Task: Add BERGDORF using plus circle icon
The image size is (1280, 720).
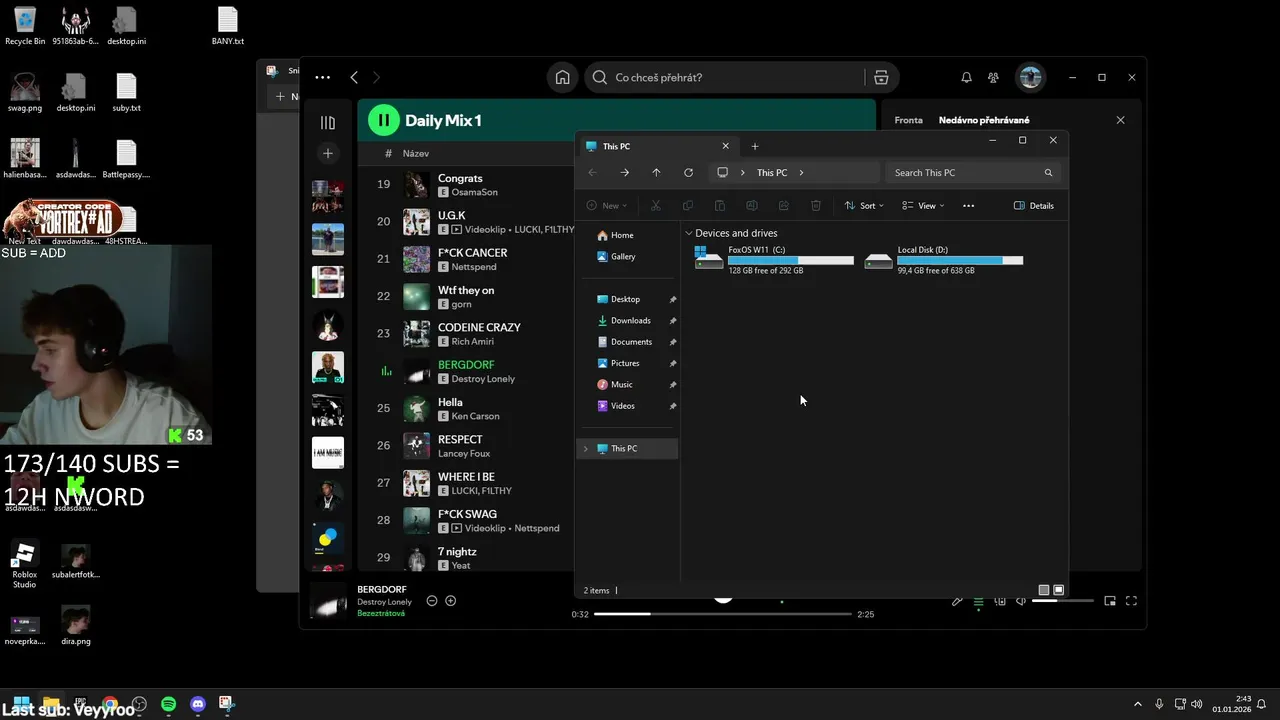Action: 450,601
